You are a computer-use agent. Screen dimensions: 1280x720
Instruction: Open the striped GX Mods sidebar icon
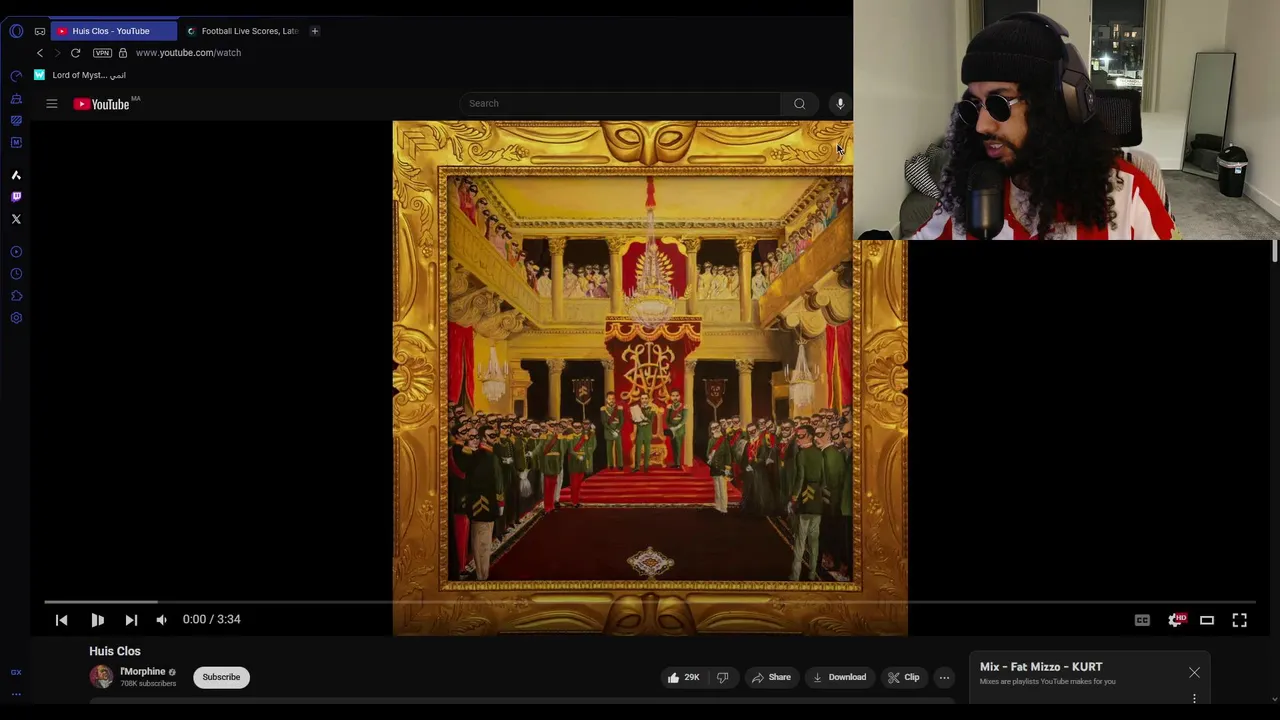[16, 120]
